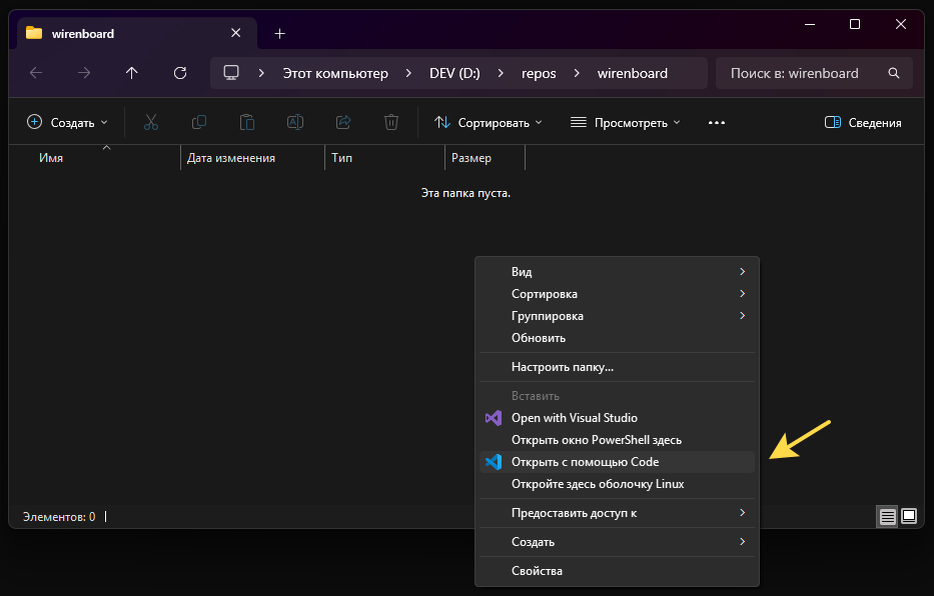The height and width of the screenshot is (596, 934).
Task: Click Этот компьютер breadcrumb
Action: point(335,73)
